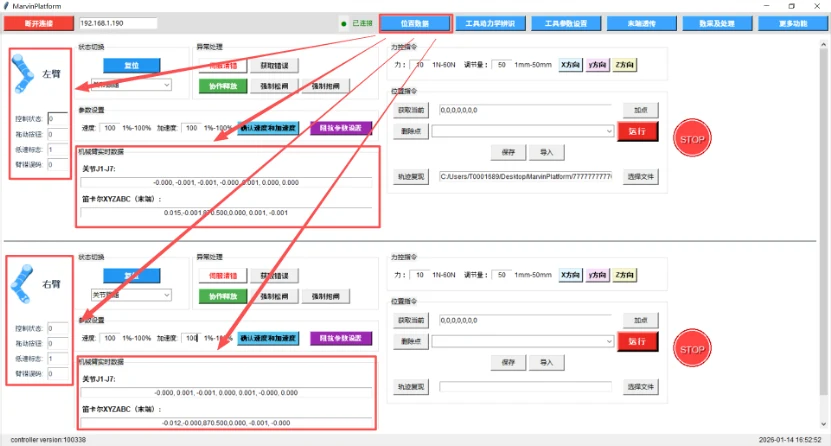
Task: Switch to the 末端透传 tab
Action: click(642, 23)
